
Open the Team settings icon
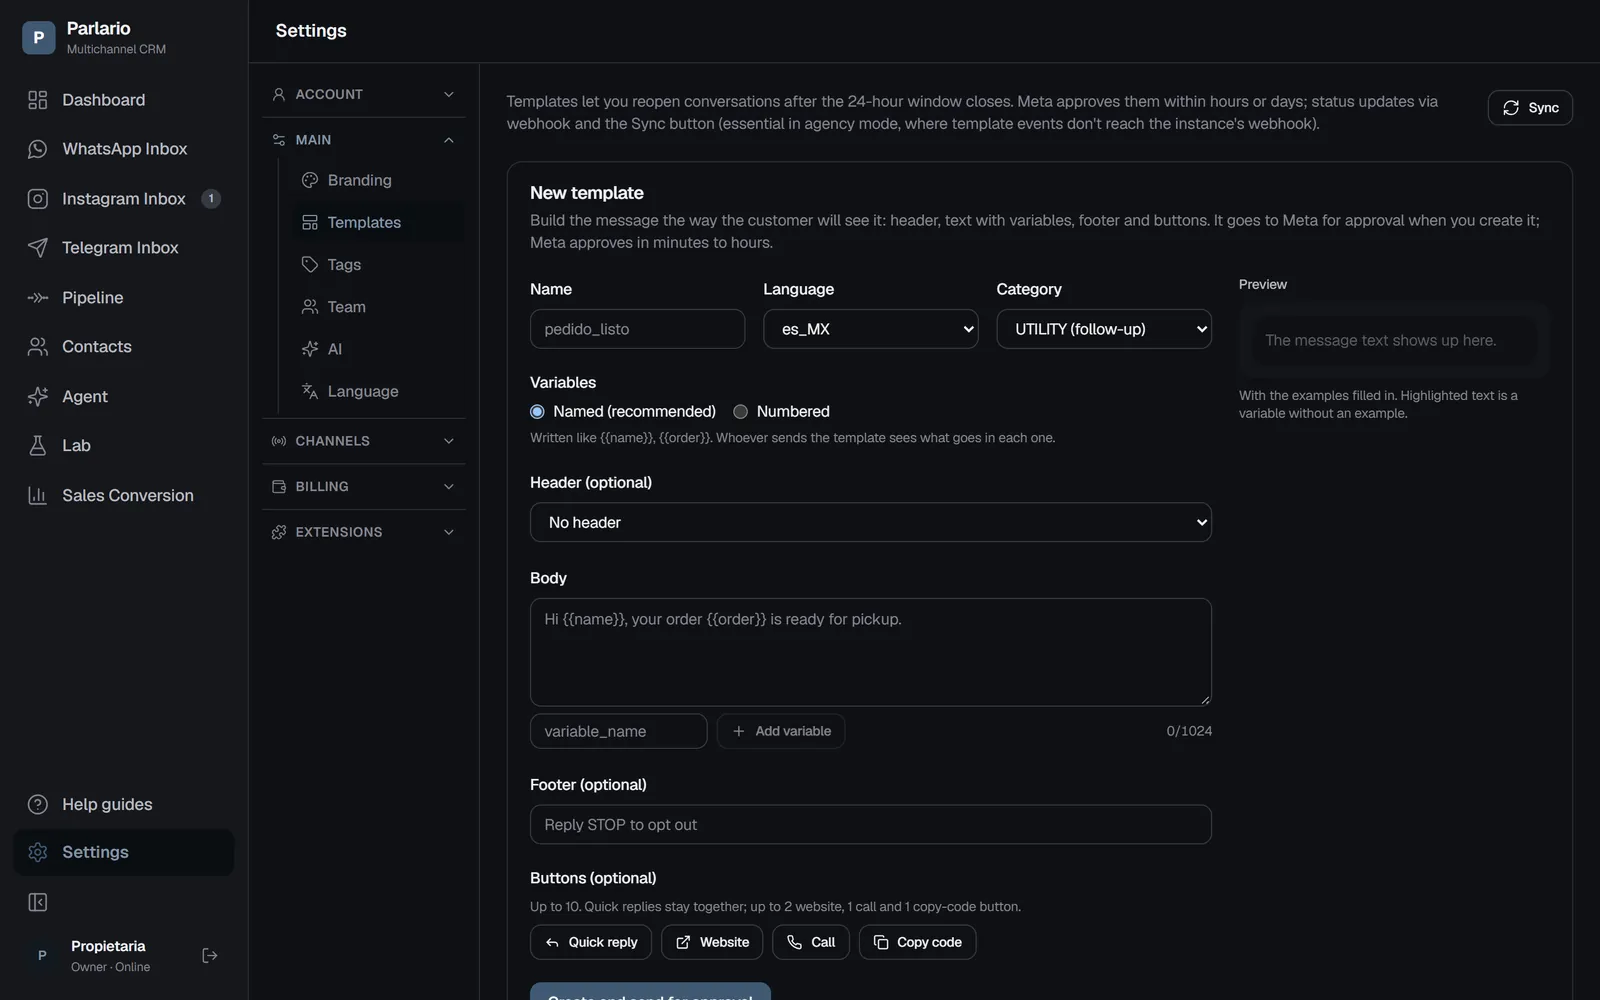pos(310,307)
